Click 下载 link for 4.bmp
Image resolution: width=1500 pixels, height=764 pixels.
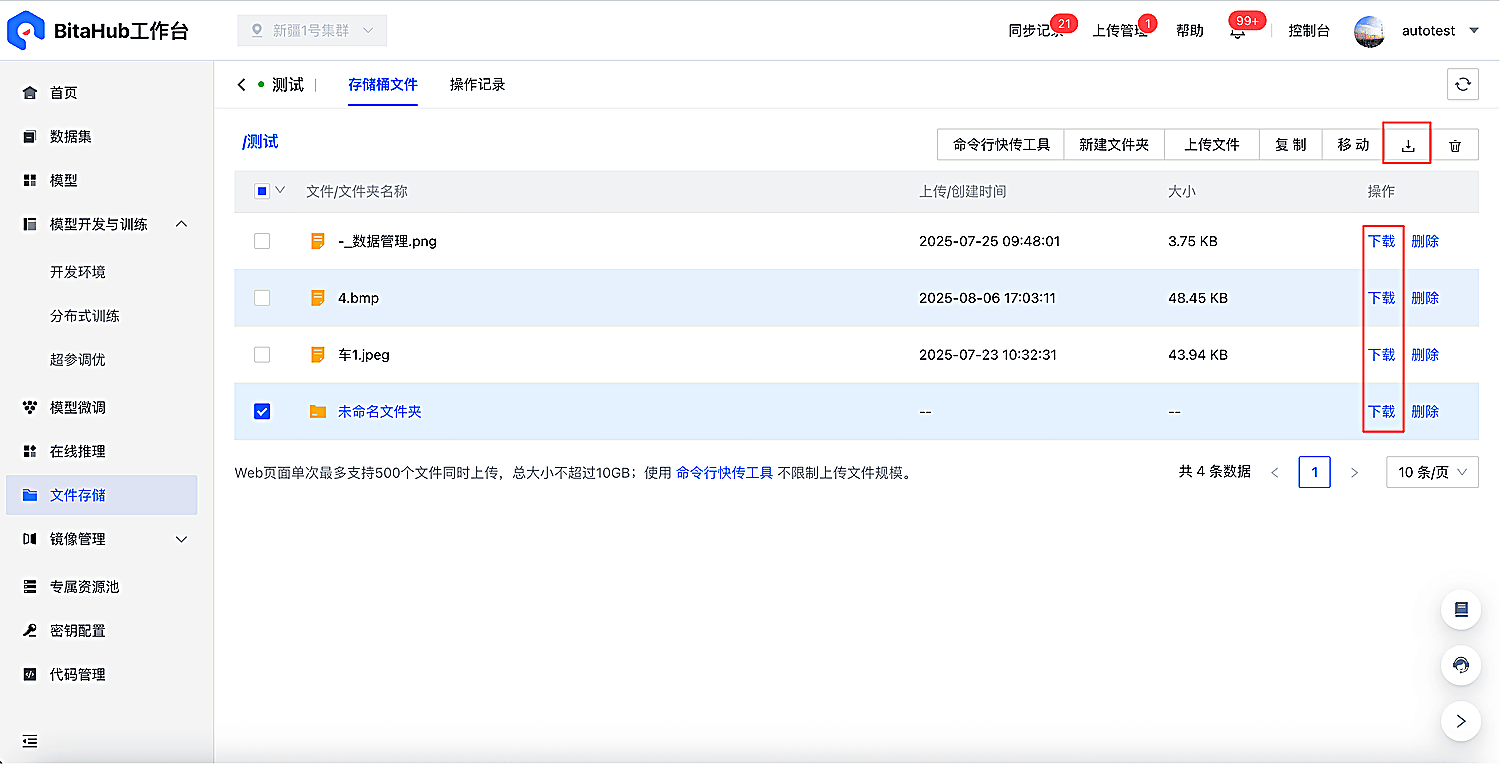[1381, 298]
